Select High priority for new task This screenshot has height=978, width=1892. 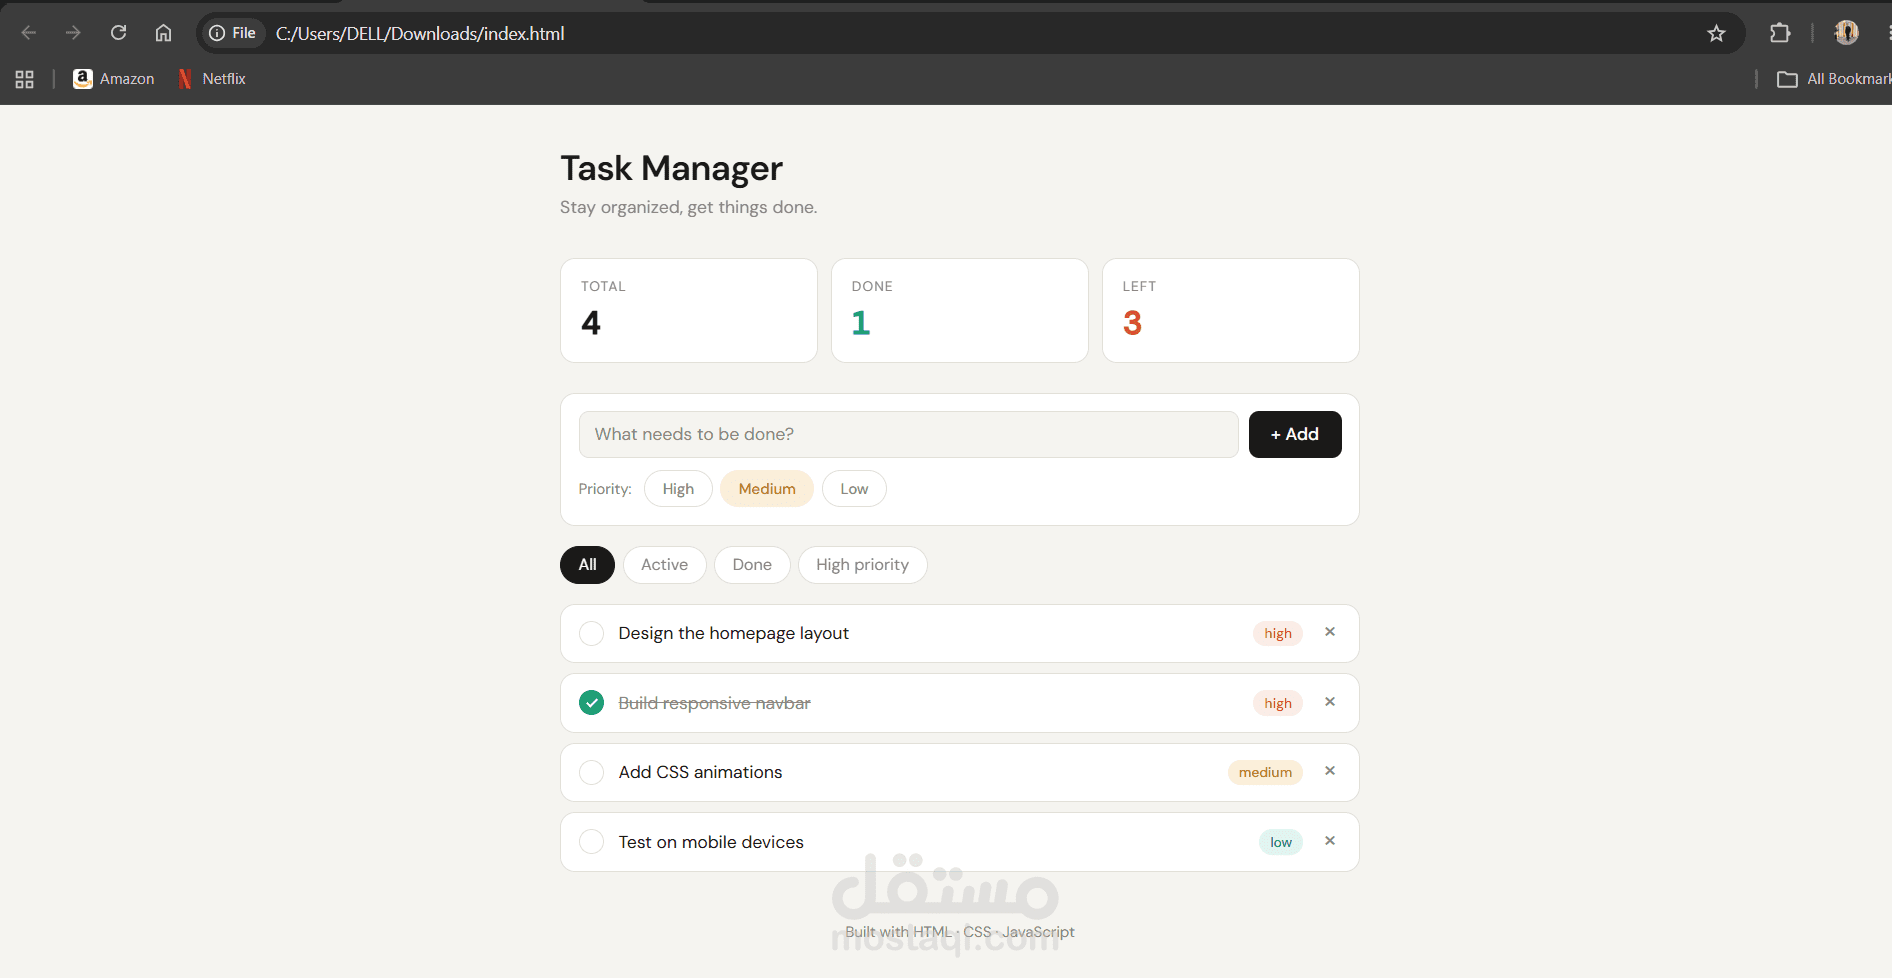(678, 489)
